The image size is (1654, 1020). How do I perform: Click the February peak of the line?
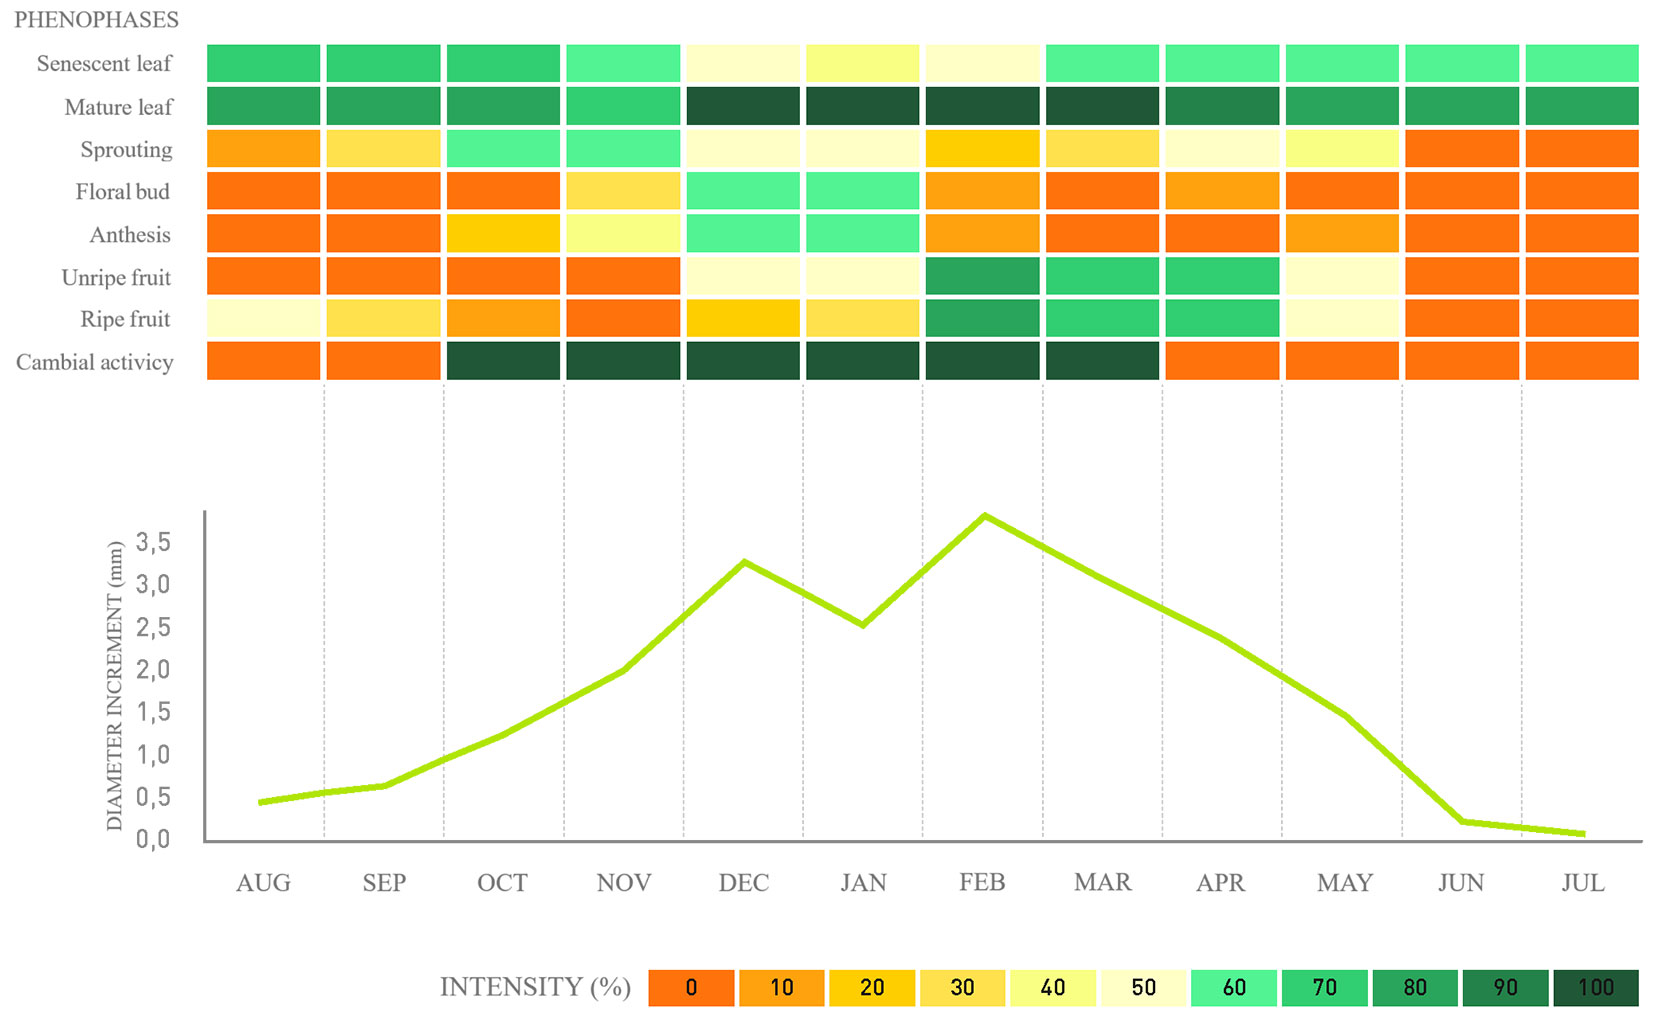[x=985, y=516]
